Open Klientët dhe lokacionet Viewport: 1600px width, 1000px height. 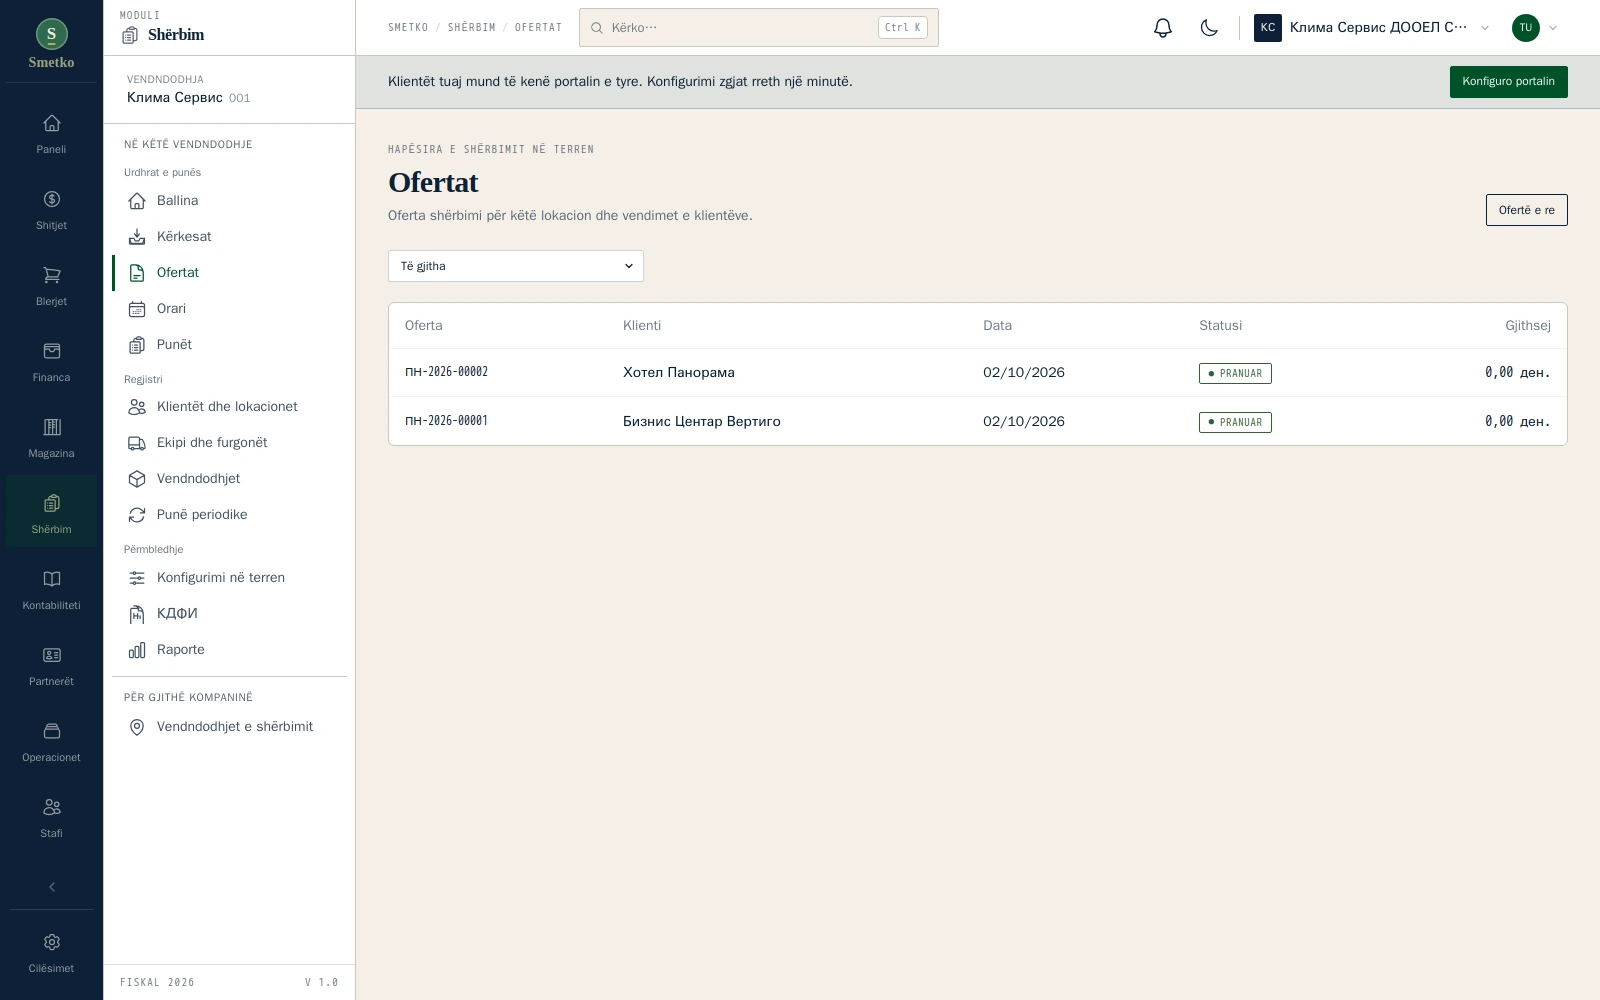pyautogui.click(x=230, y=407)
